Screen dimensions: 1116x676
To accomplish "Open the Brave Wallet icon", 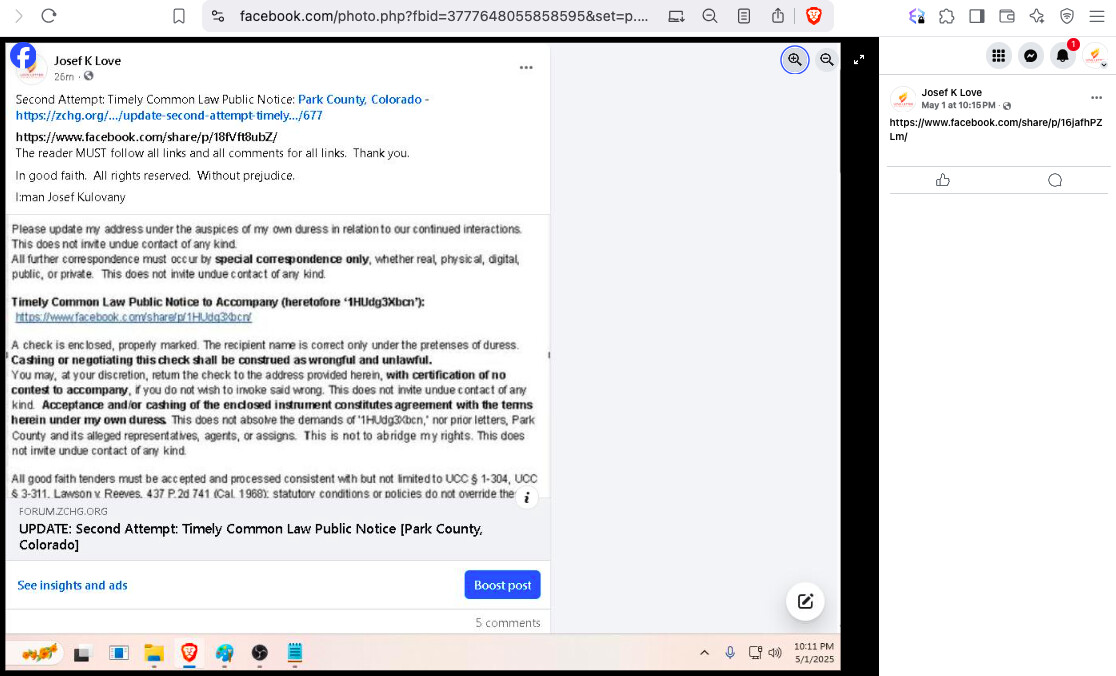I will tap(1006, 16).
